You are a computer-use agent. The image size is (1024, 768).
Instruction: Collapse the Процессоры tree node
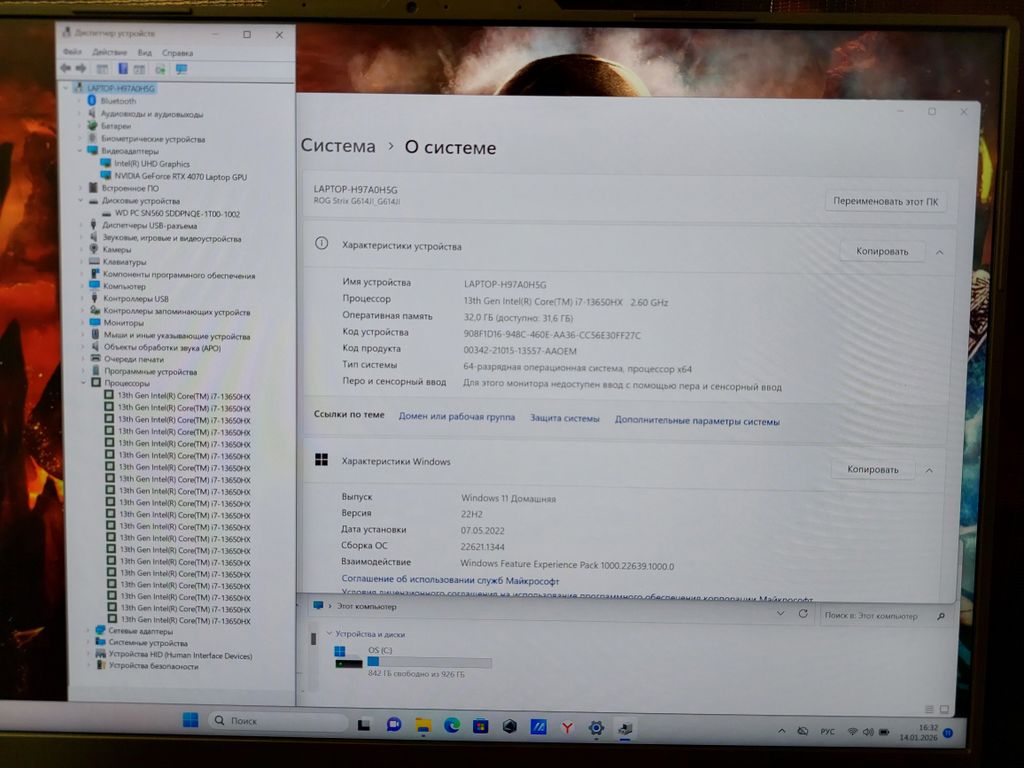coord(84,383)
